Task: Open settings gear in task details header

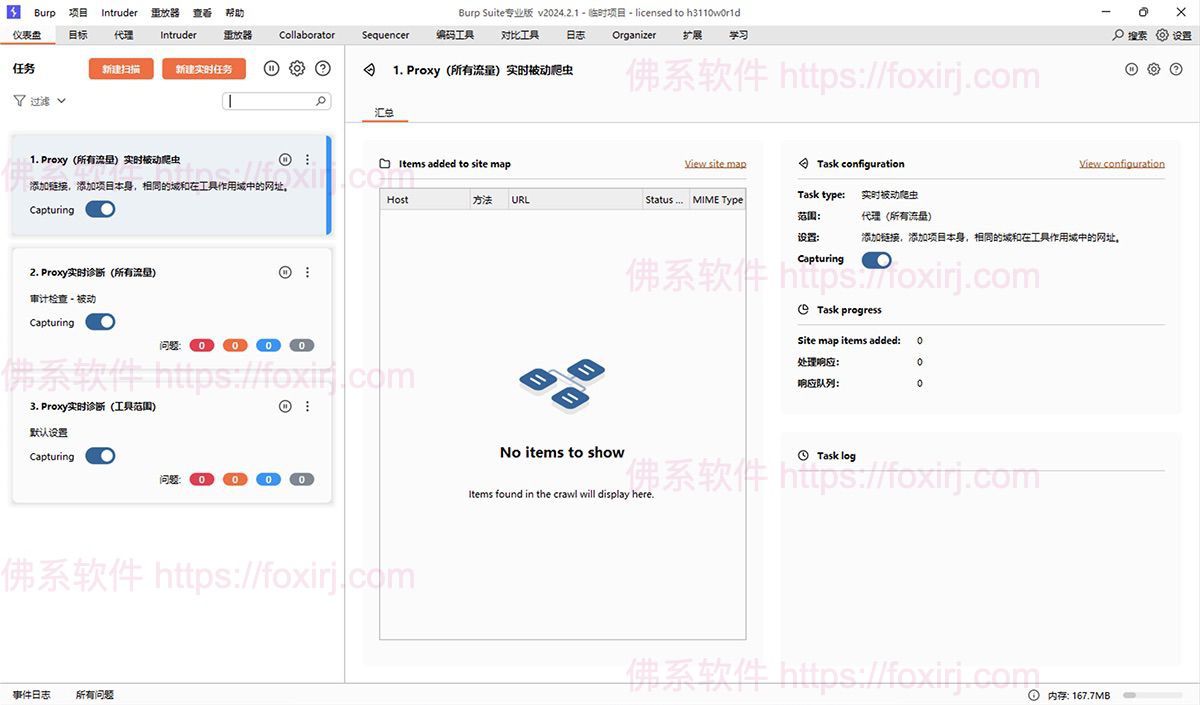Action: pos(1153,70)
